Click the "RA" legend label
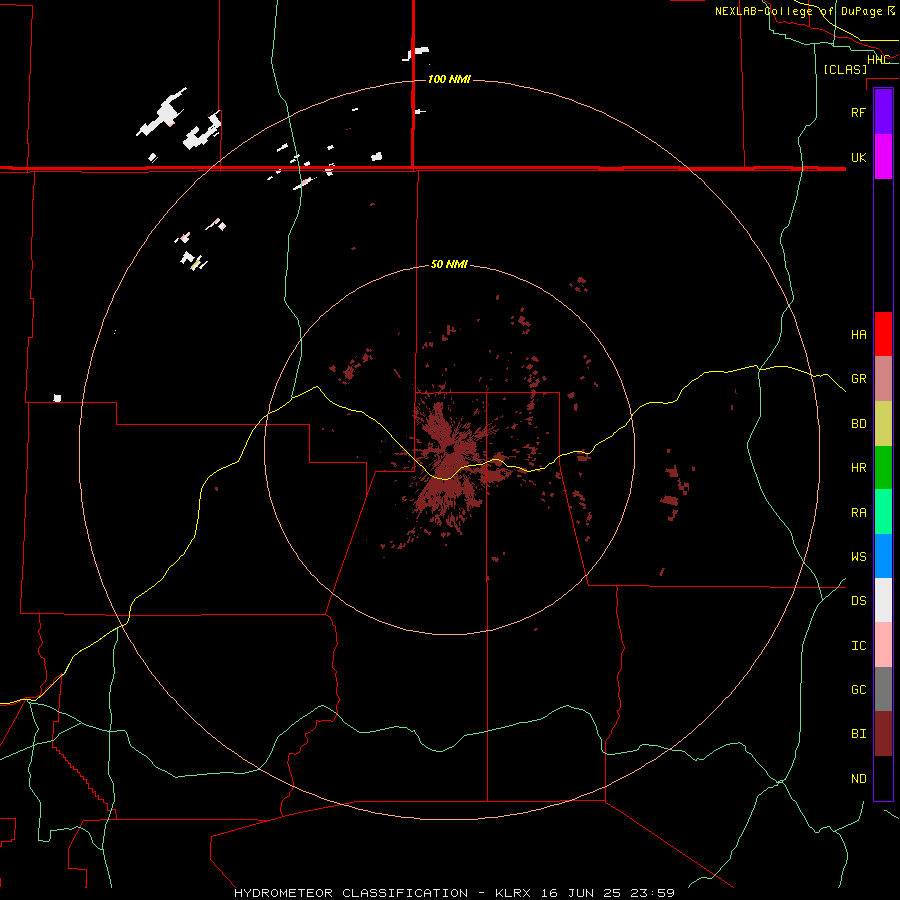The height and width of the screenshot is (900, 900). coord(858,513)
